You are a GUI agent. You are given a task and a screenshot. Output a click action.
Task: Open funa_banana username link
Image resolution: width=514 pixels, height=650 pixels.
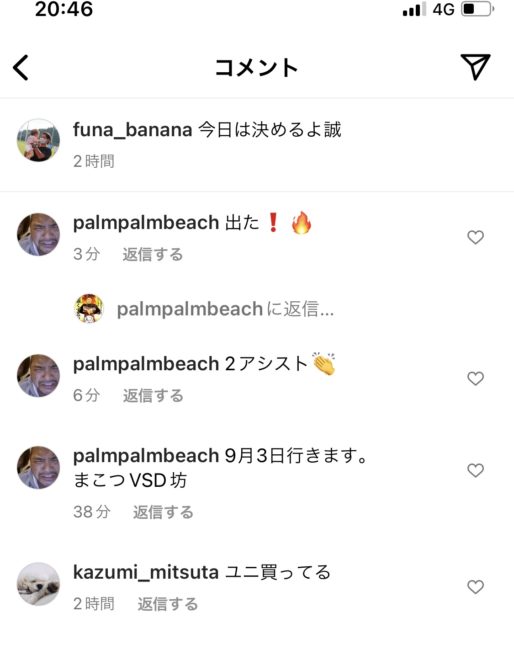pyautogui.click(x=132, y=130)
